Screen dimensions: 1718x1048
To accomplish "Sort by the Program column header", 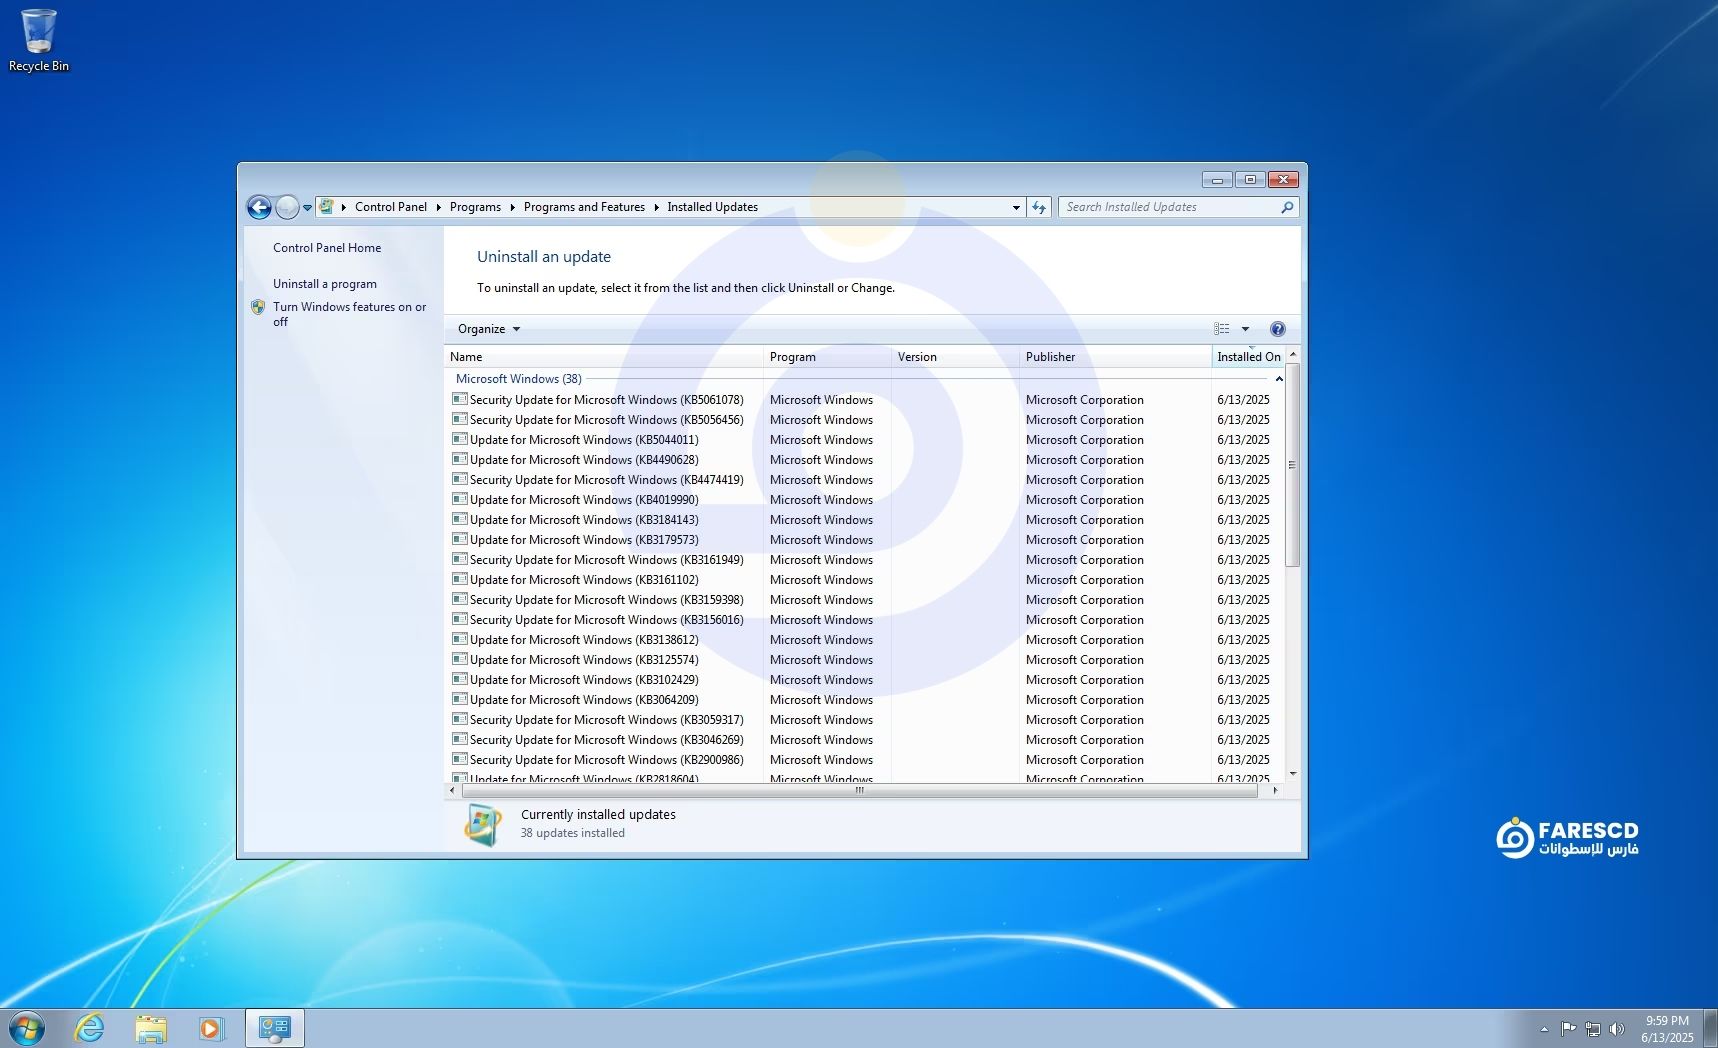I will point(827,357).
